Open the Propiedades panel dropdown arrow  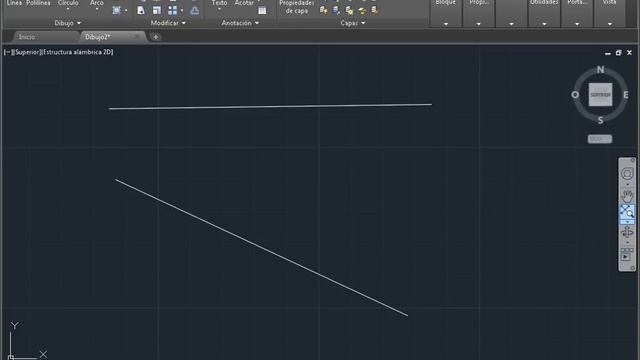click(x=478, y=24)
